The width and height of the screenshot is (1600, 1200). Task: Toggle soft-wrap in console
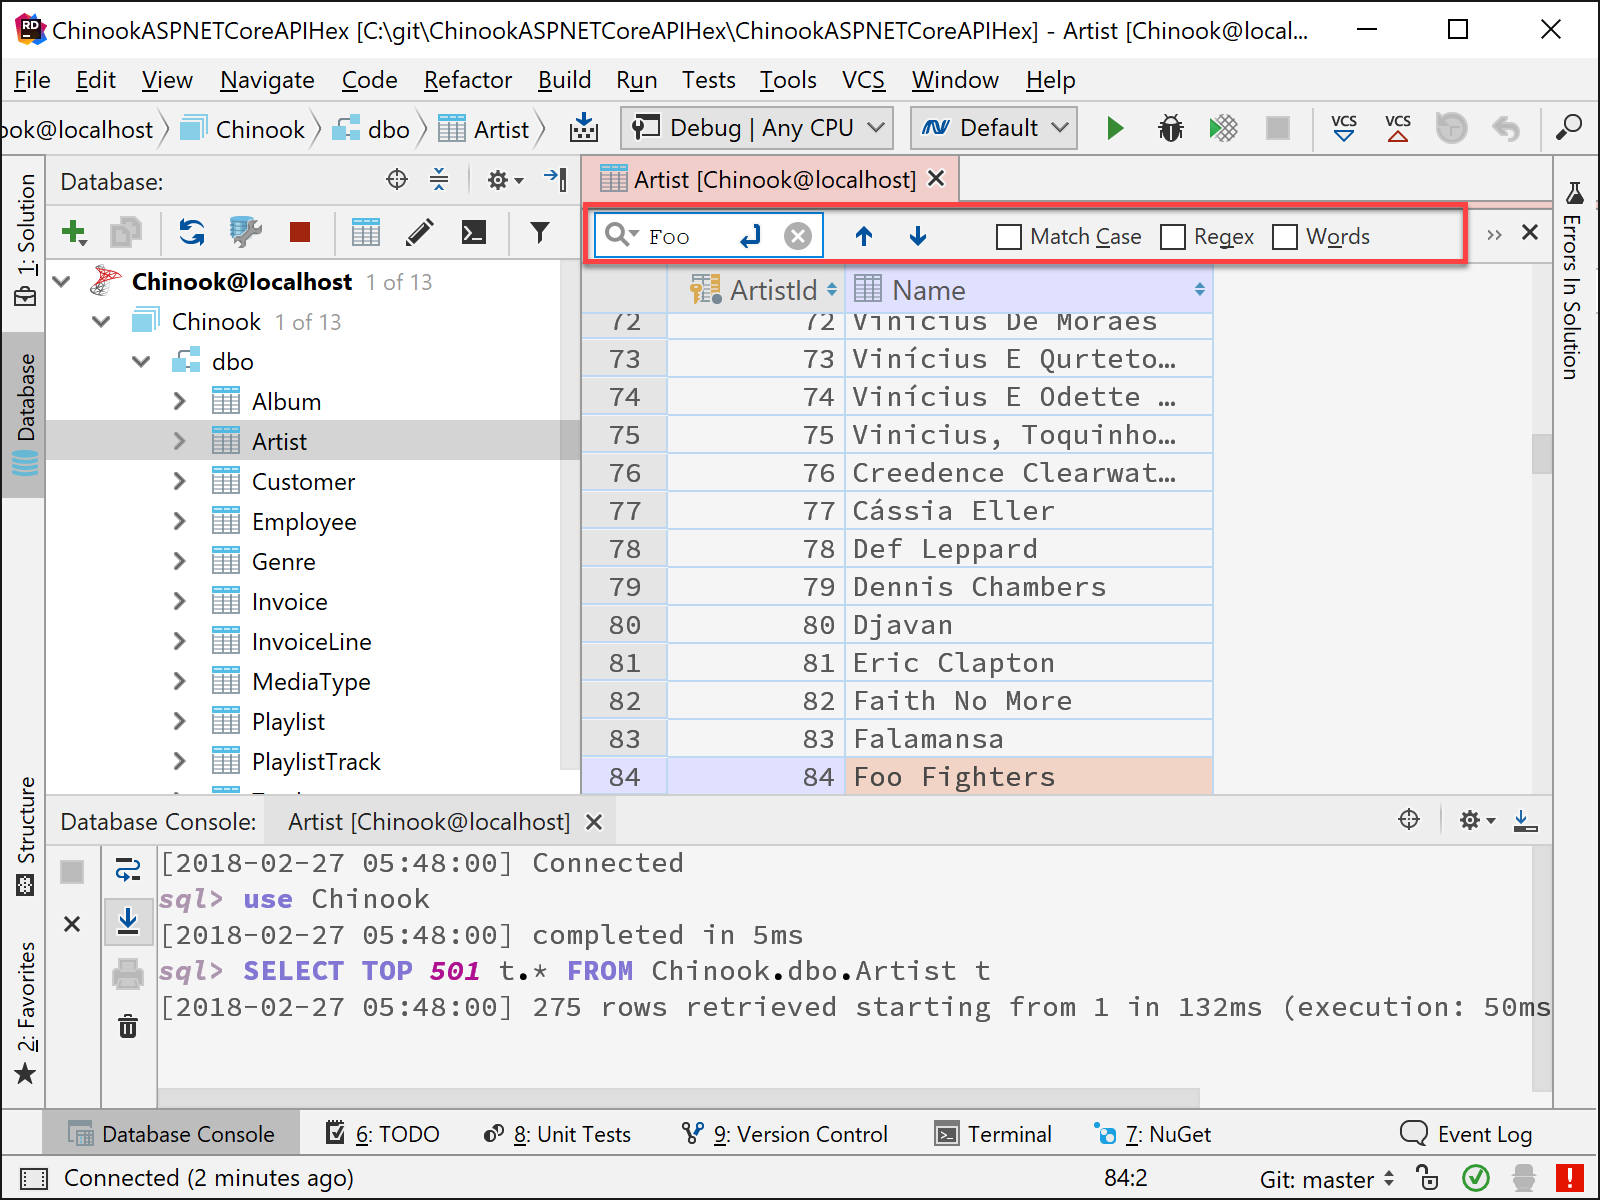pyautogui.click(x=128, y=870)
